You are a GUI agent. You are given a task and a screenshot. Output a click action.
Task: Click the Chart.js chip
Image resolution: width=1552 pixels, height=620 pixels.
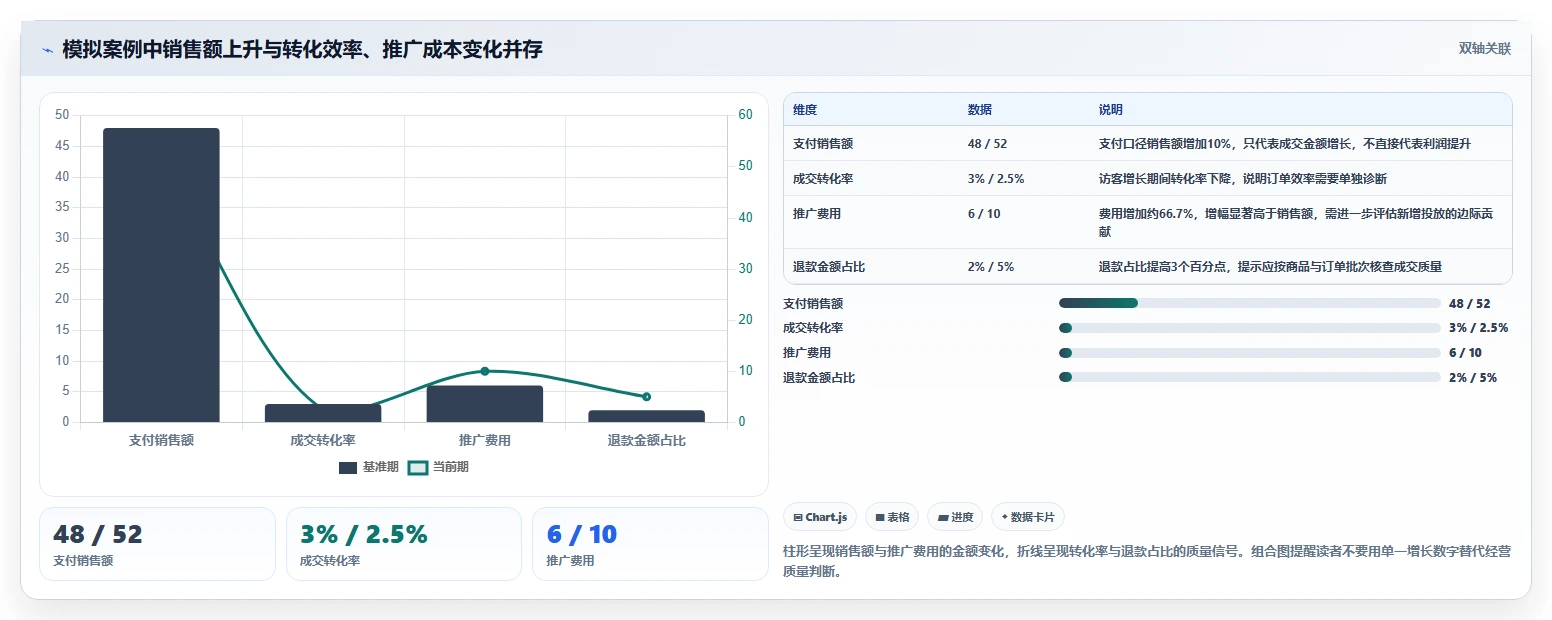(820, 517)
